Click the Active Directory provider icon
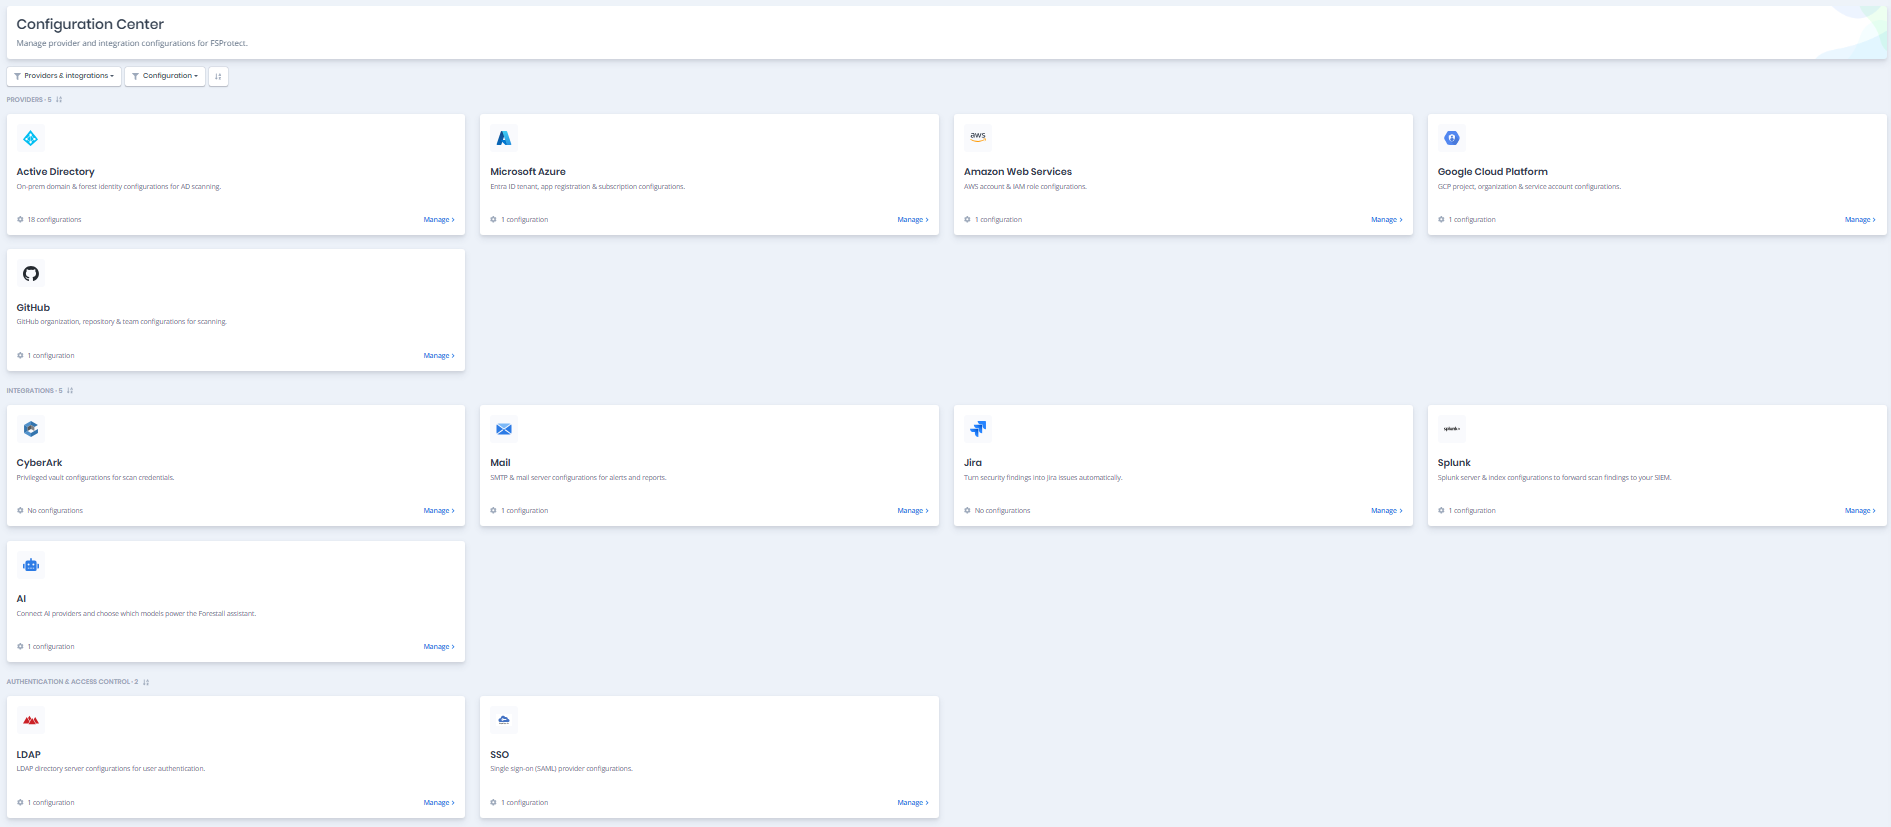 [31, 138]
